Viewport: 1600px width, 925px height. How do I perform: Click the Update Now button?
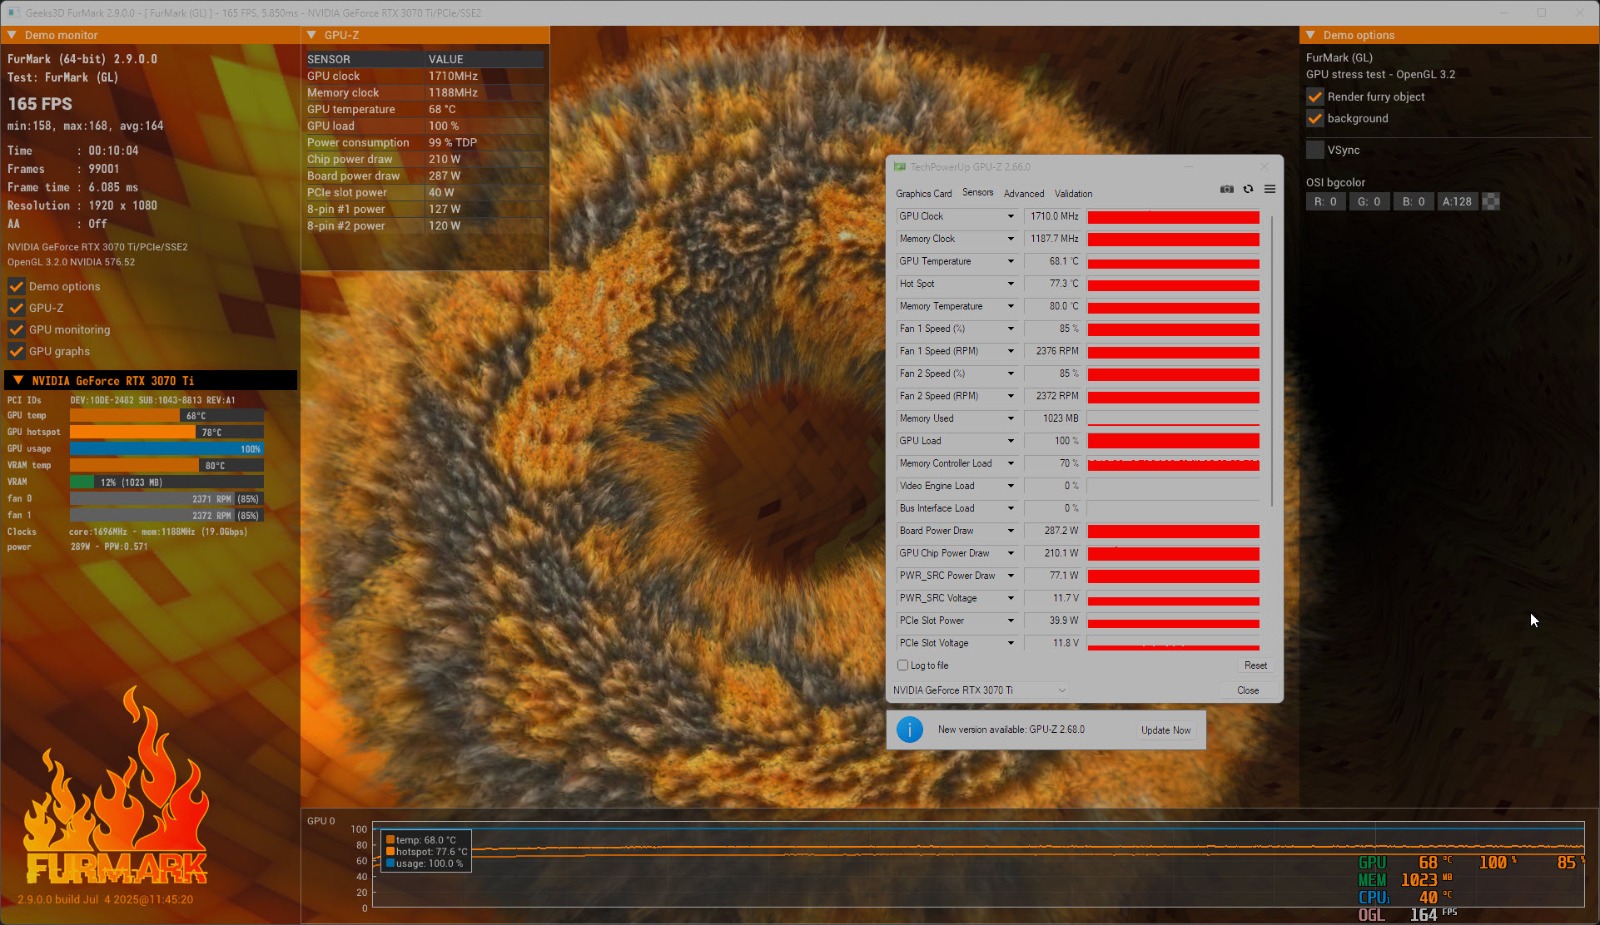pyautogui.click(x=1165, y=731)
